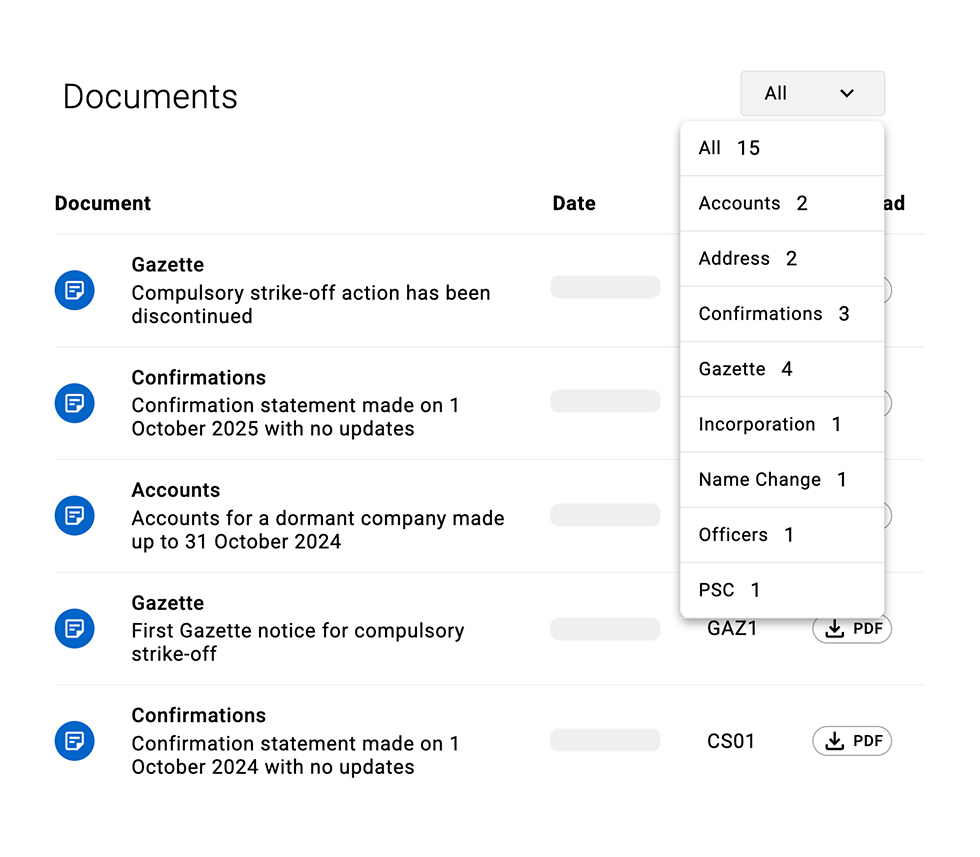Select PSC from the filter menu
The width and height of the screenshot is (980, 857).
781,590
